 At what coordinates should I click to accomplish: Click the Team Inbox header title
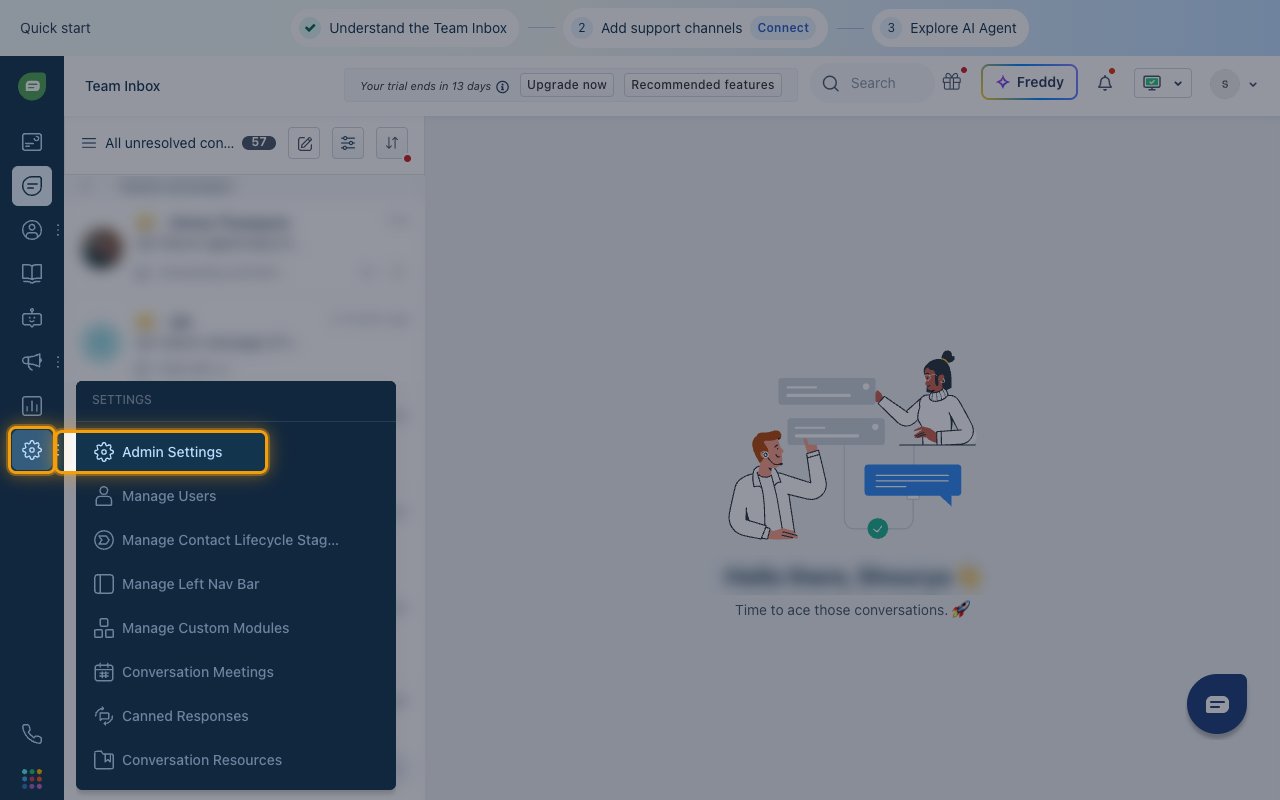click(123, 86)
